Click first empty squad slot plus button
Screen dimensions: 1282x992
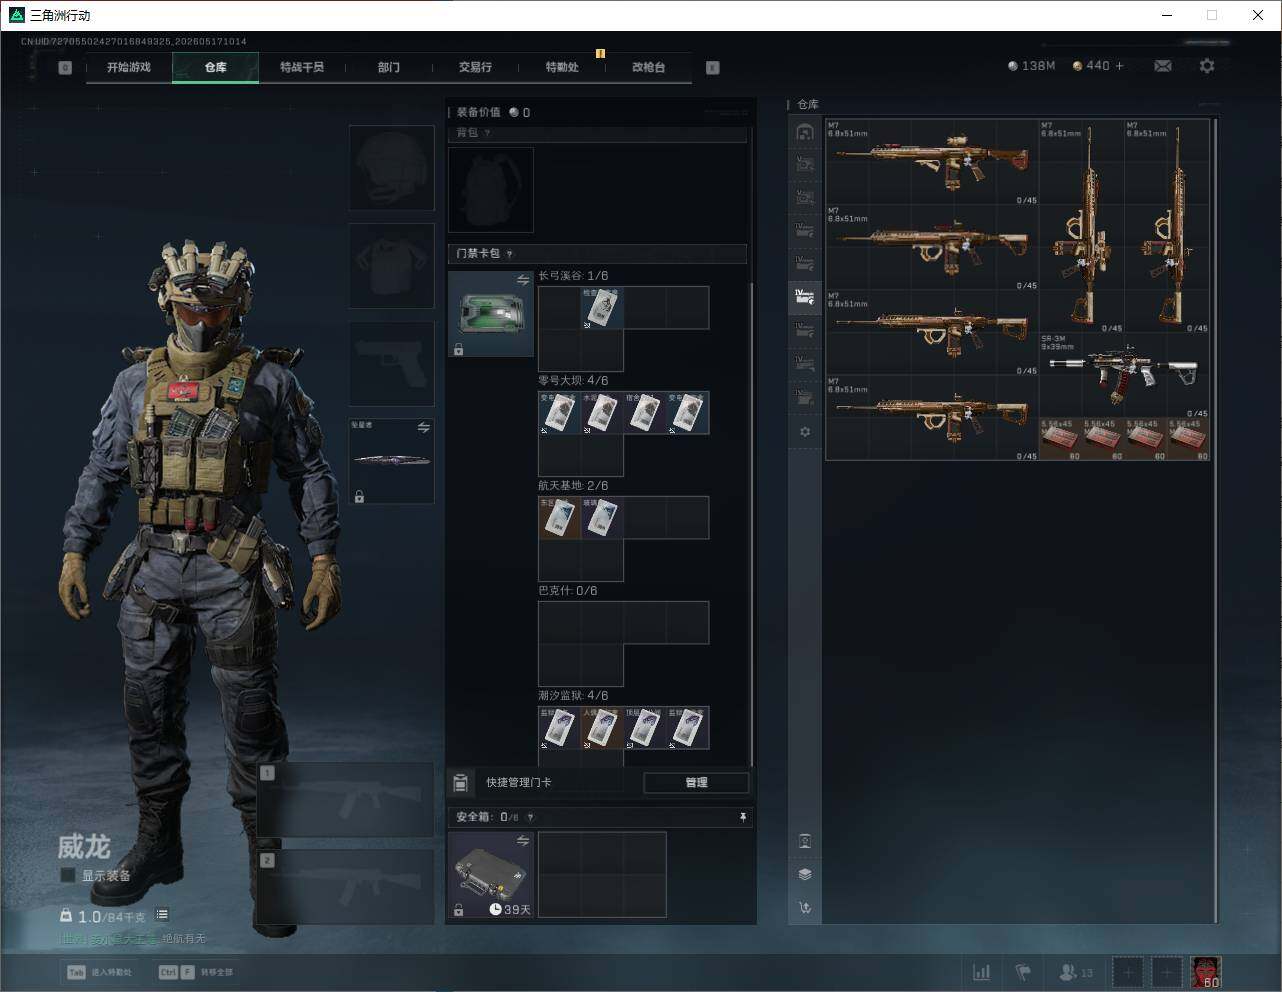tap(1127, 972)
